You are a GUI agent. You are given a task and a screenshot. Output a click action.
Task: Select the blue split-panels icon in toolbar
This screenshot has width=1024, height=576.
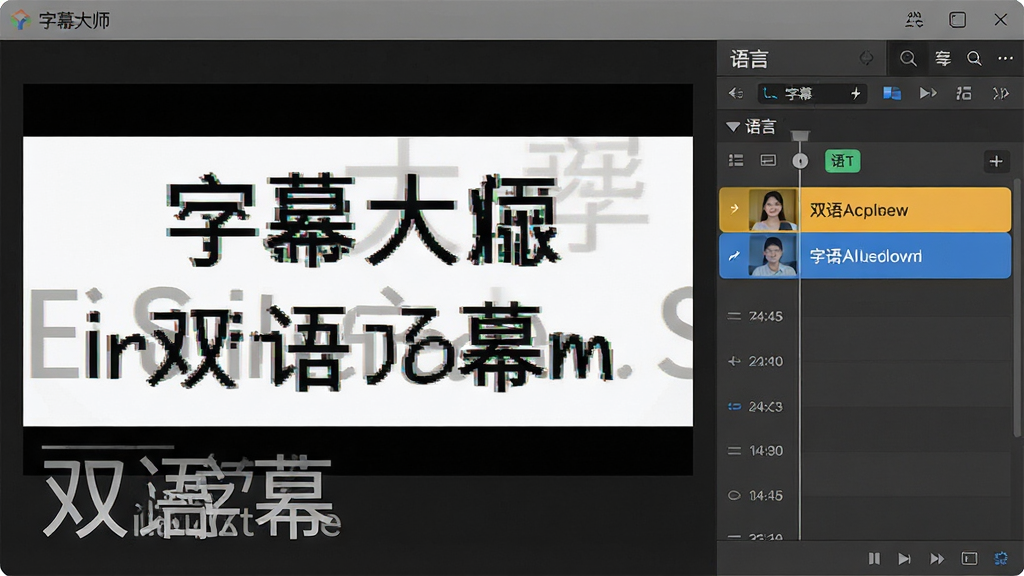892,93
